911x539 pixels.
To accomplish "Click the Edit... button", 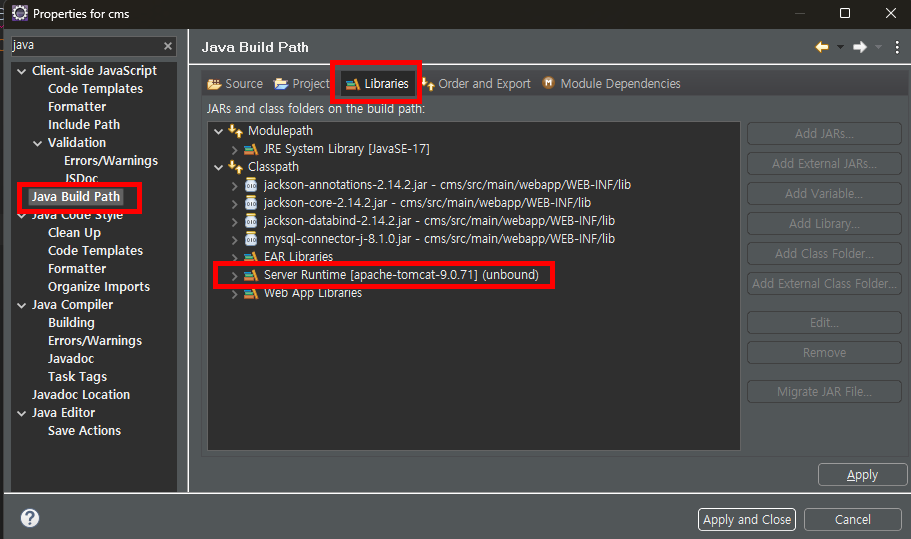I will pos(824,322).
